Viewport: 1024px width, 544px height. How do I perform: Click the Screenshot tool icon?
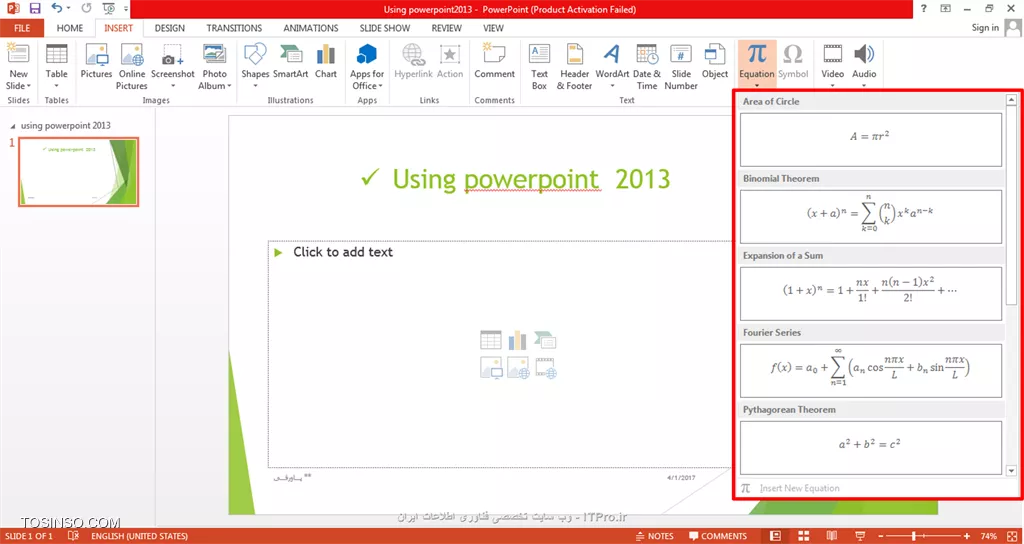(172, 55)
